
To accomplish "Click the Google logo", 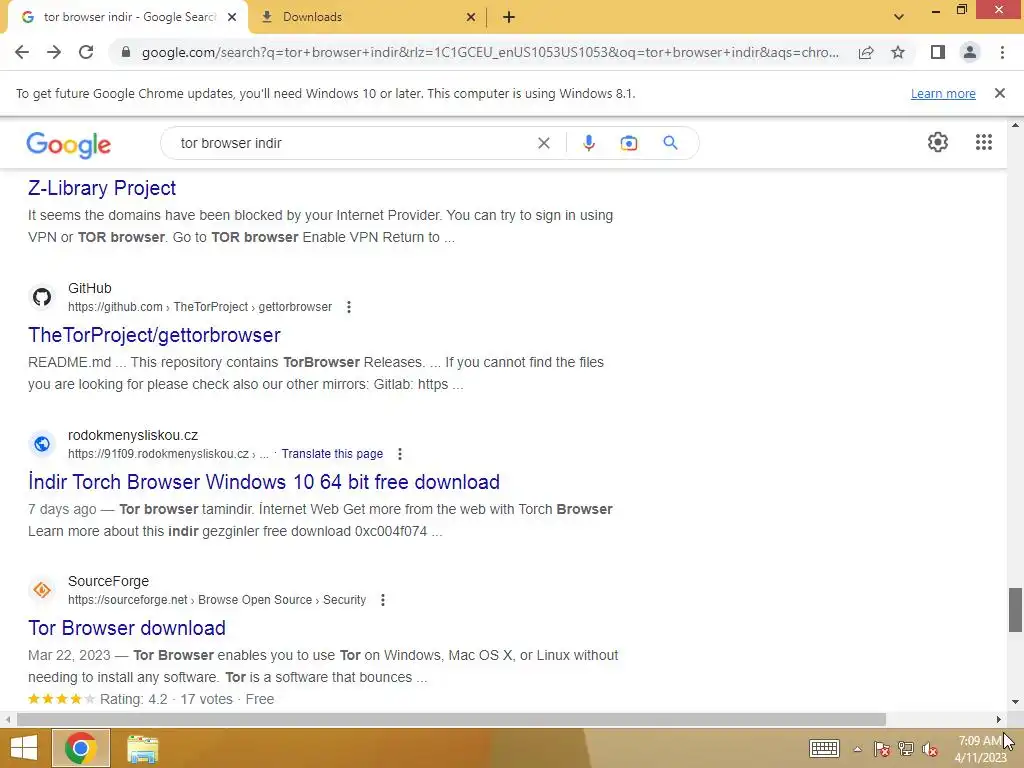I will click(x=69, y=144).
